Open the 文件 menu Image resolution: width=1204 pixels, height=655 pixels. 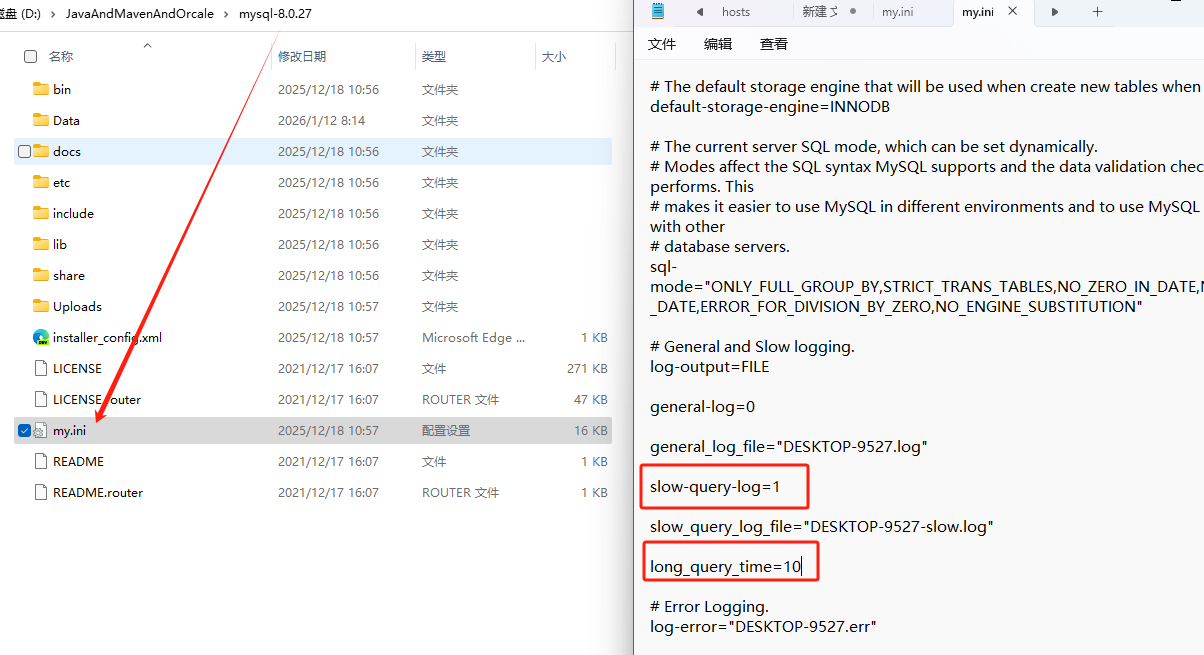662,44
